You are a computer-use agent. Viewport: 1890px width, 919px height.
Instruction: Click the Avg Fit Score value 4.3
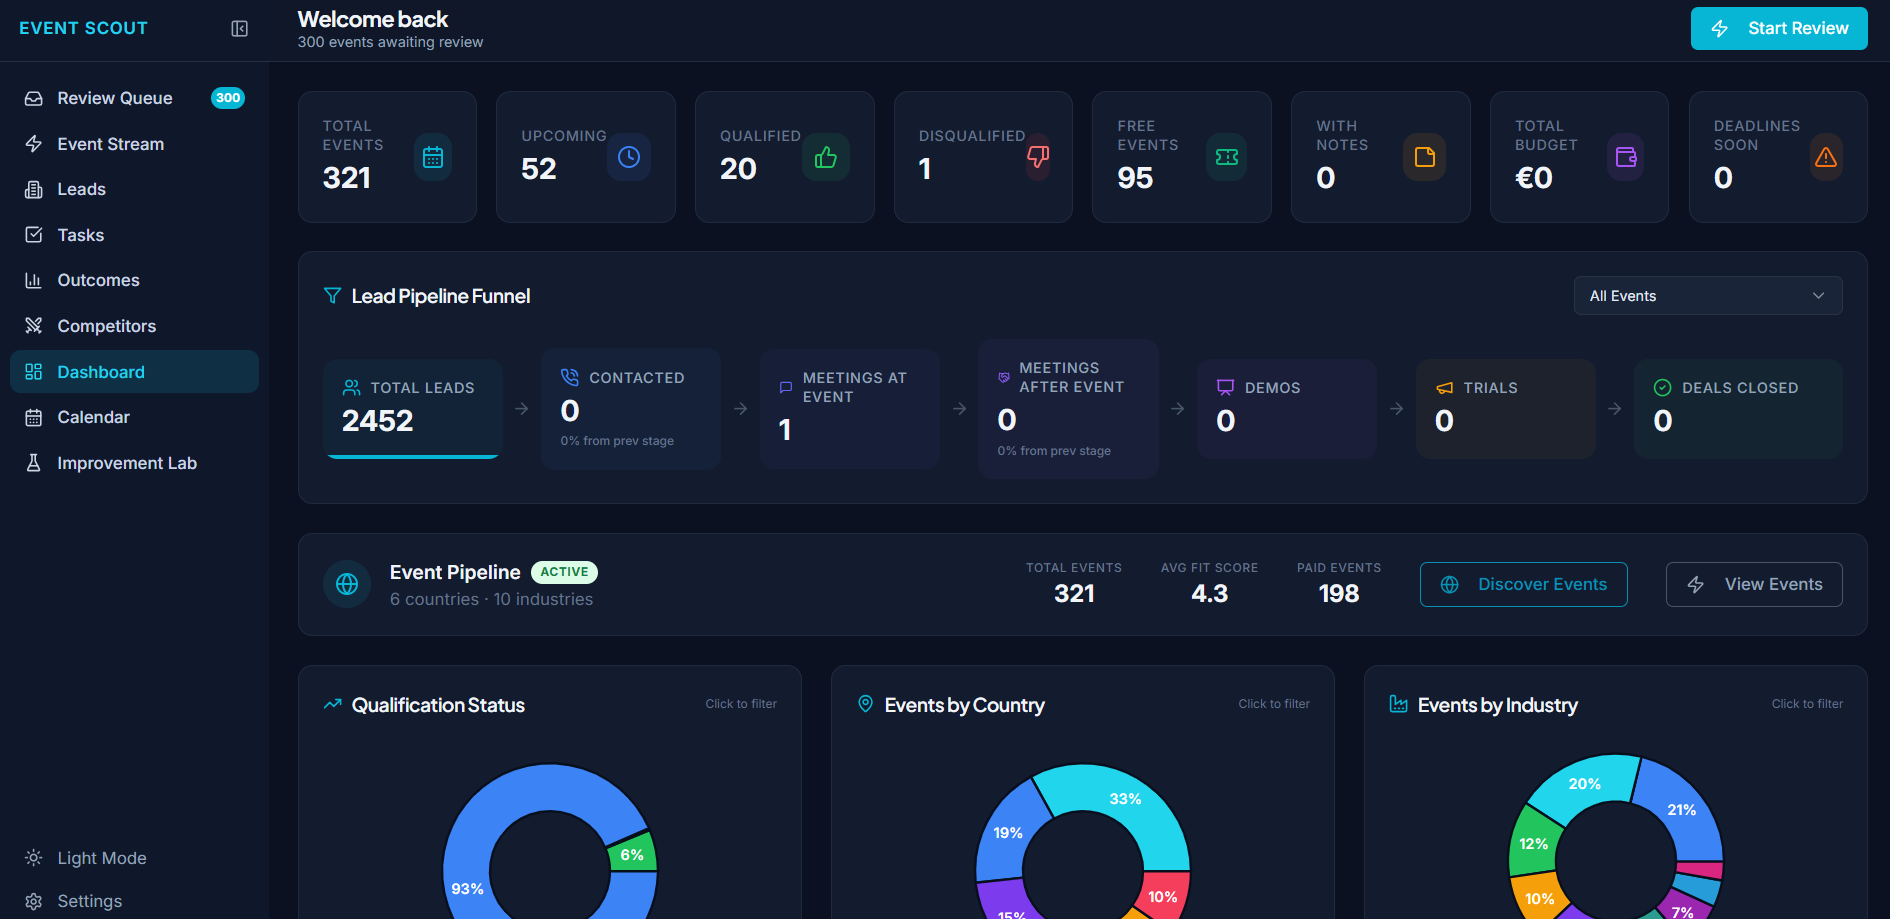tap(1209, 594)
